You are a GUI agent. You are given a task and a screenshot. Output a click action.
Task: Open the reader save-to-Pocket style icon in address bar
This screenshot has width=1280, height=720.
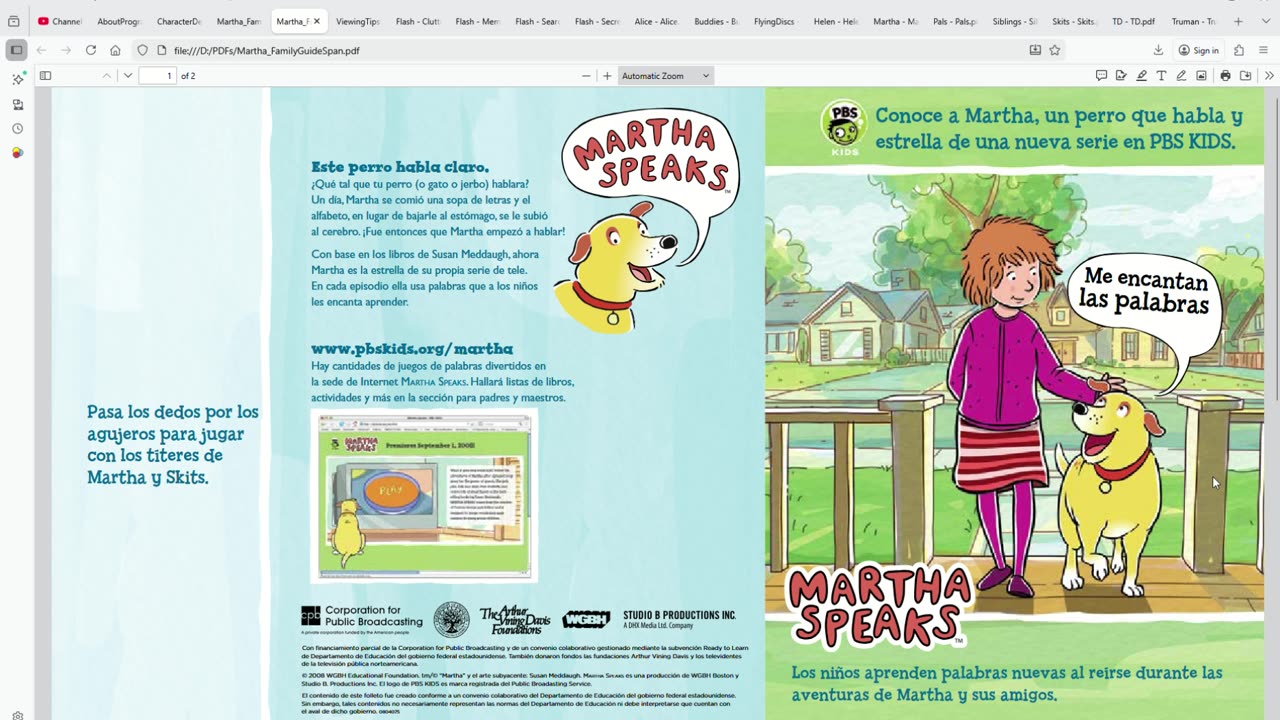[1035, 50]
